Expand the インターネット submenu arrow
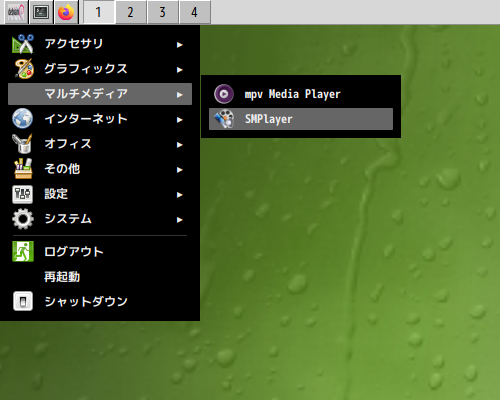This screenshot has width=500, height=400. [180, 120]
